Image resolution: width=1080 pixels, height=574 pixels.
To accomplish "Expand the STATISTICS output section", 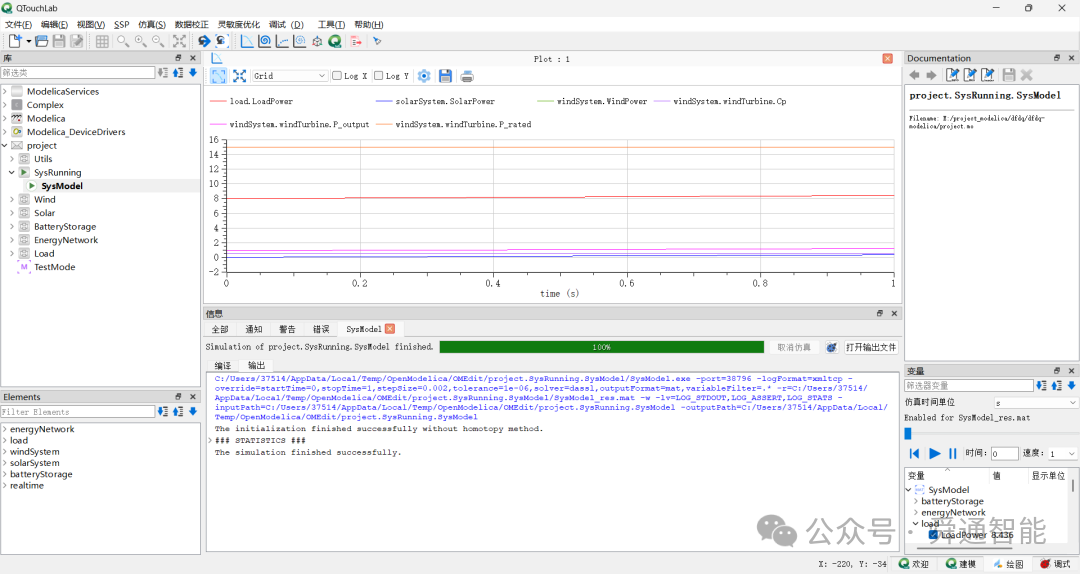I will click(x=210, y=440).
